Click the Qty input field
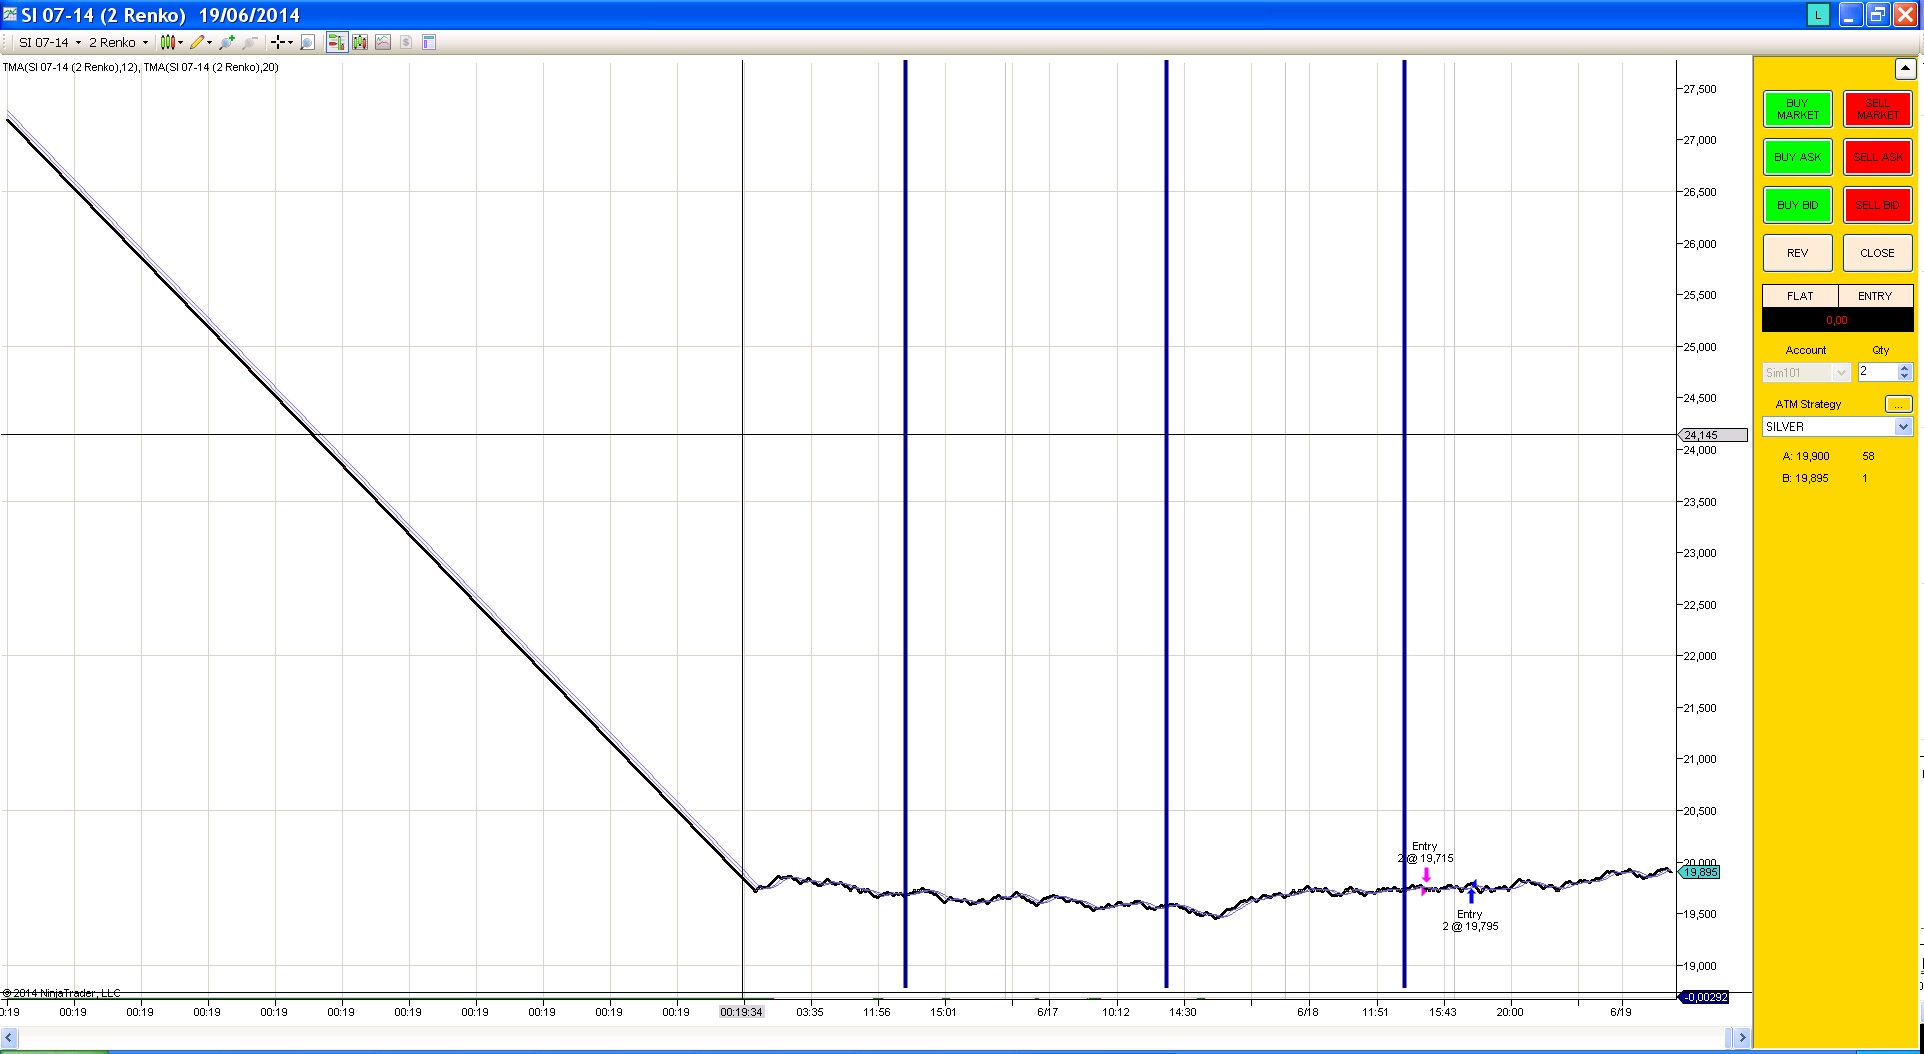The image size is (1924, 1054). pyautogui.click(x=1876, y=372)
